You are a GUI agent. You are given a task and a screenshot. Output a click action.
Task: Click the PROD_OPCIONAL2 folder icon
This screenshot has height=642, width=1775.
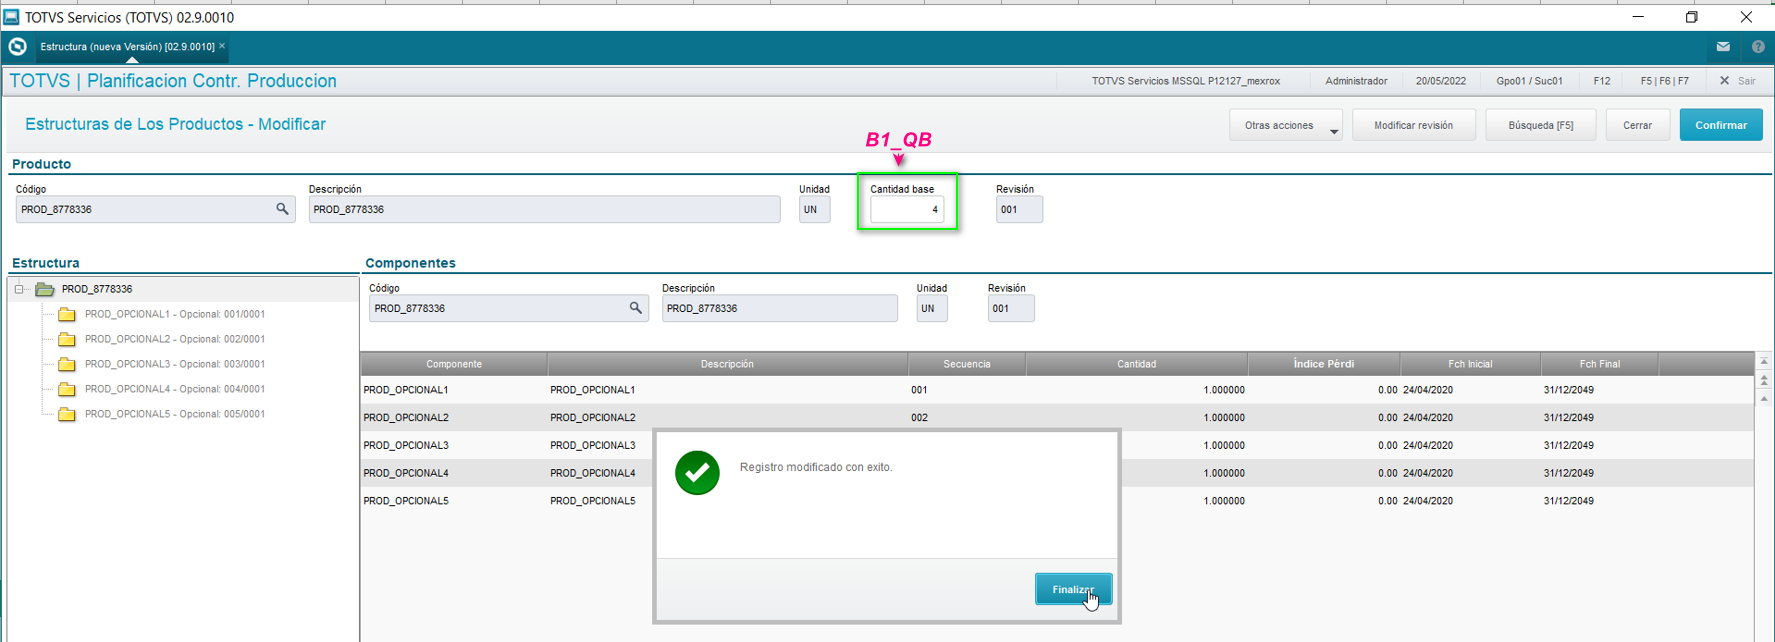(x=67, y=339)
